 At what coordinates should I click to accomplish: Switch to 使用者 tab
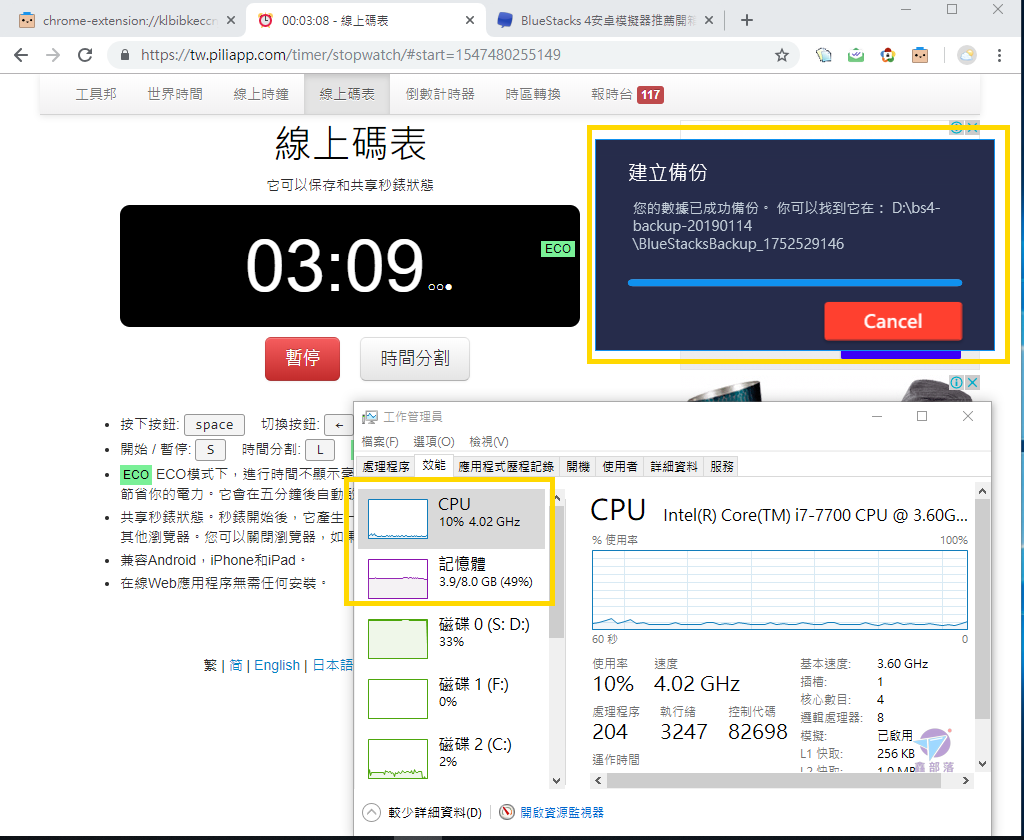pos(620,466)
